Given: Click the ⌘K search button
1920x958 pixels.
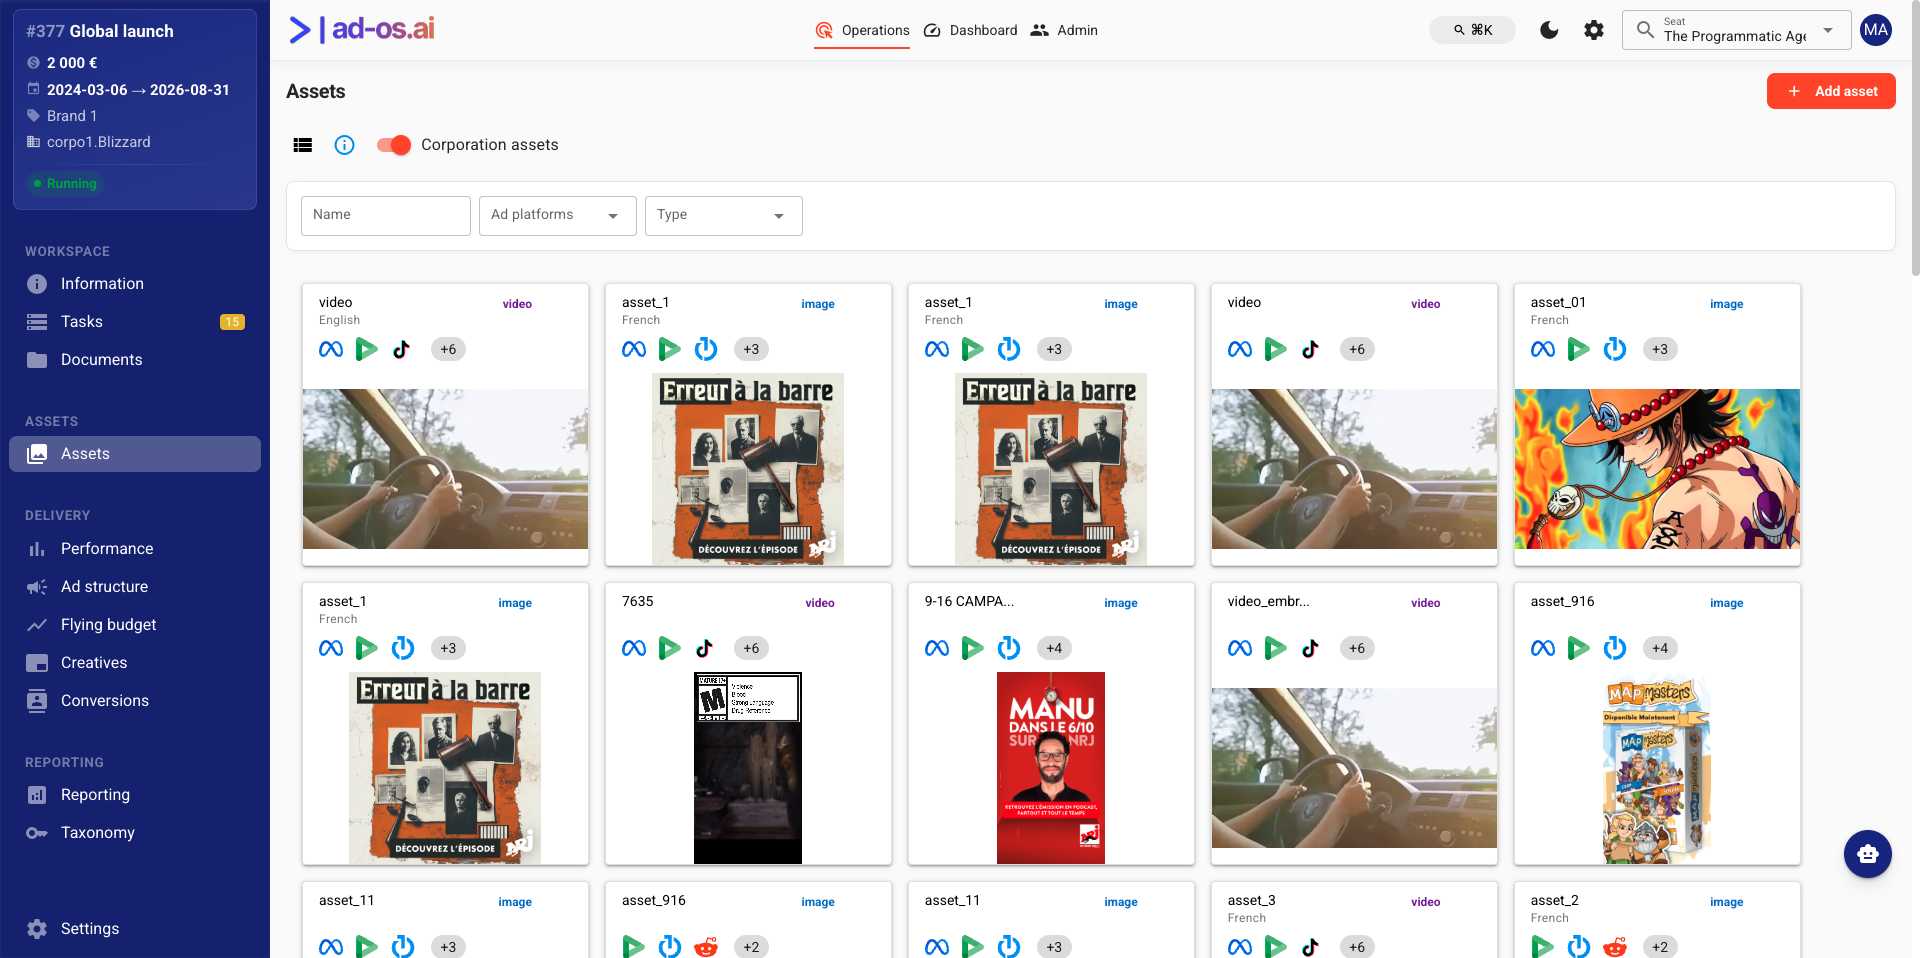Looking at the screenshot, I should [x=1472, y=30].
